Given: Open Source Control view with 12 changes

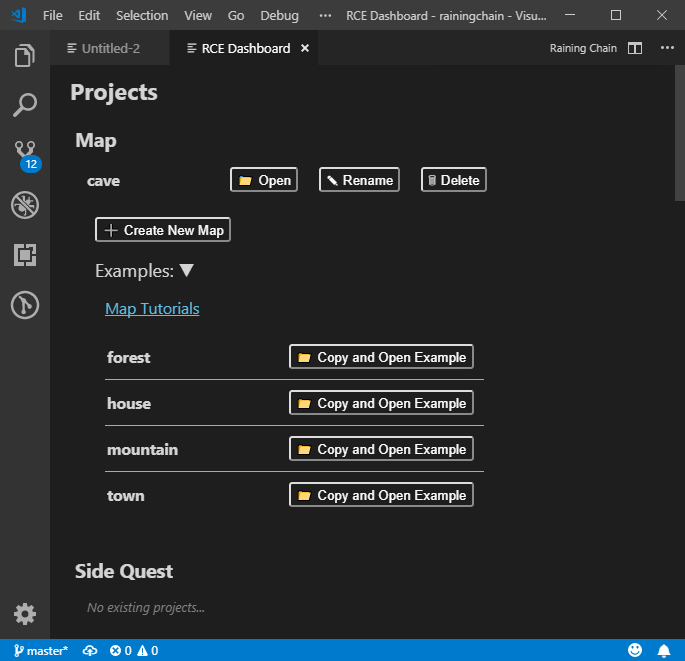Looking at the screenshot, I should click(x=26, y=156).
